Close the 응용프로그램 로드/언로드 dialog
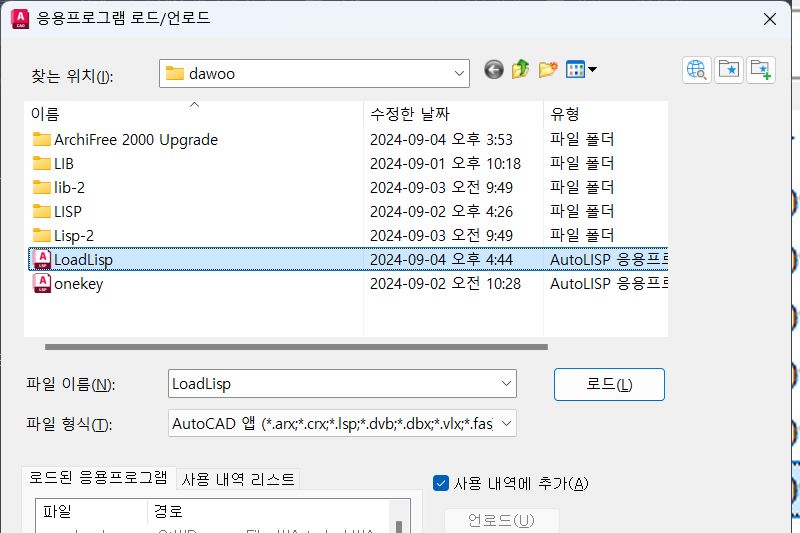The image size is (800, 533). (769, 19)
